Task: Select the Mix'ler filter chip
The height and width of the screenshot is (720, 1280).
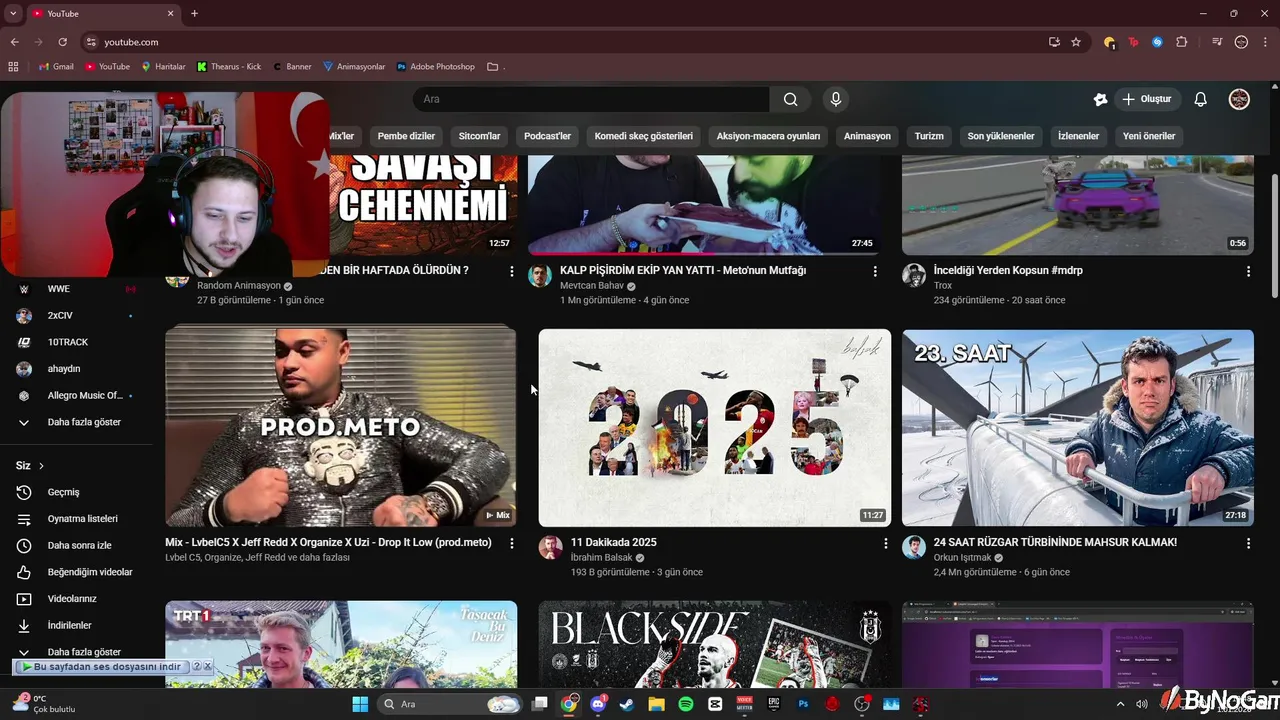Action: 342,136
